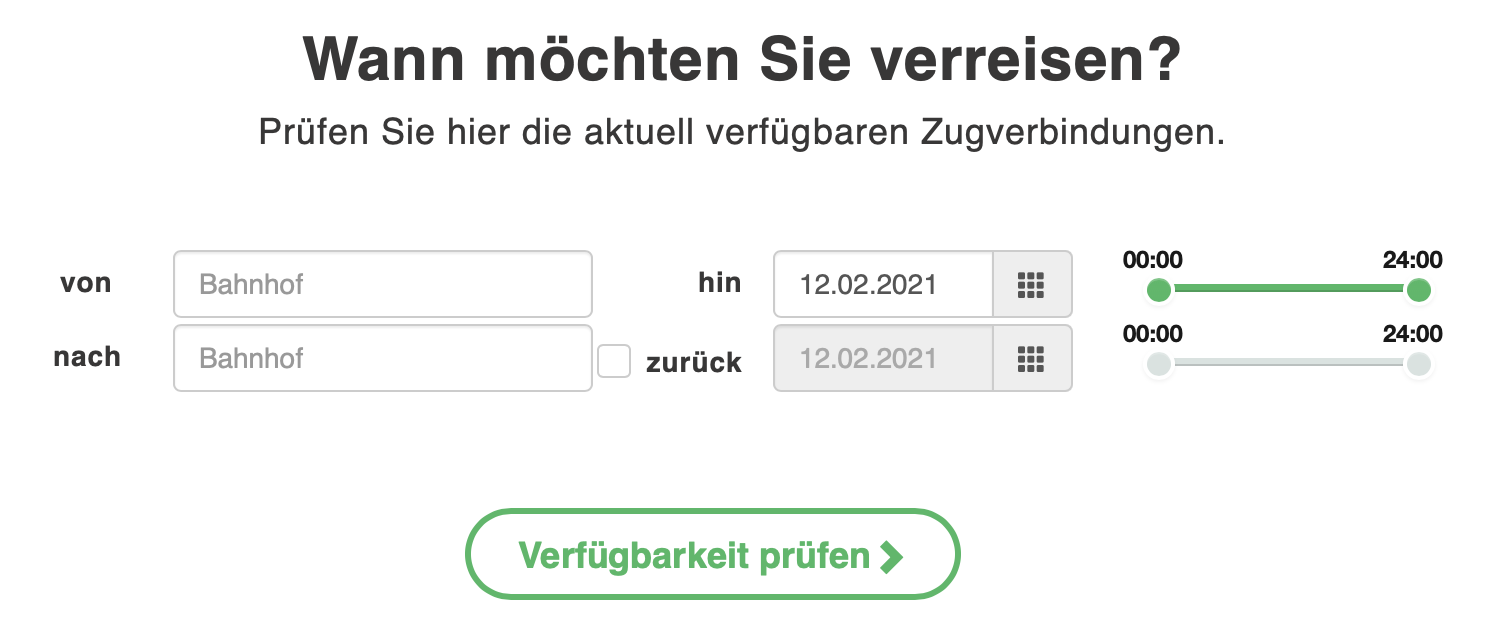The height and width of the screenshot is (618, 1506).
Task: Click the calendar icon of the grayed date field
Action: pyautogui.click(x=1031, y=358)
